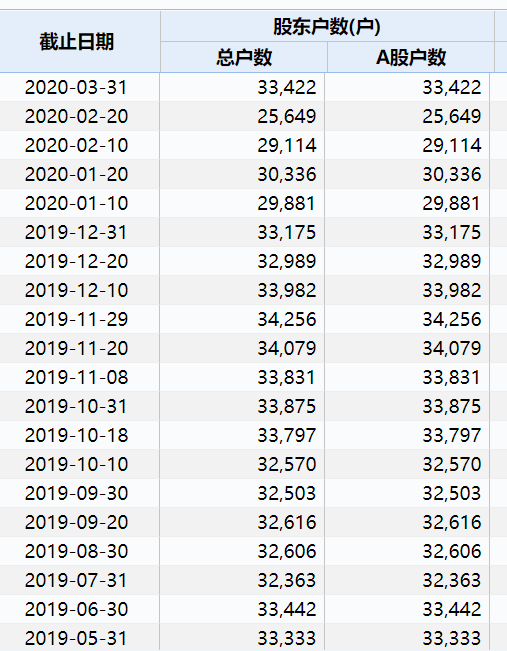
Task: Click total count 34,079 for 2019-11-20
Action: [287, 348]
